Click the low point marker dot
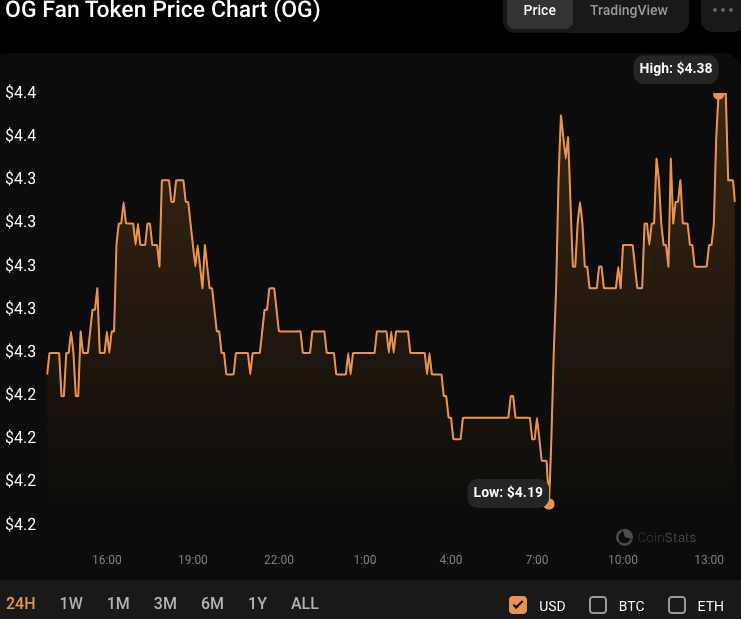Viewport: 741px width, 619px height. coord(549,504)
